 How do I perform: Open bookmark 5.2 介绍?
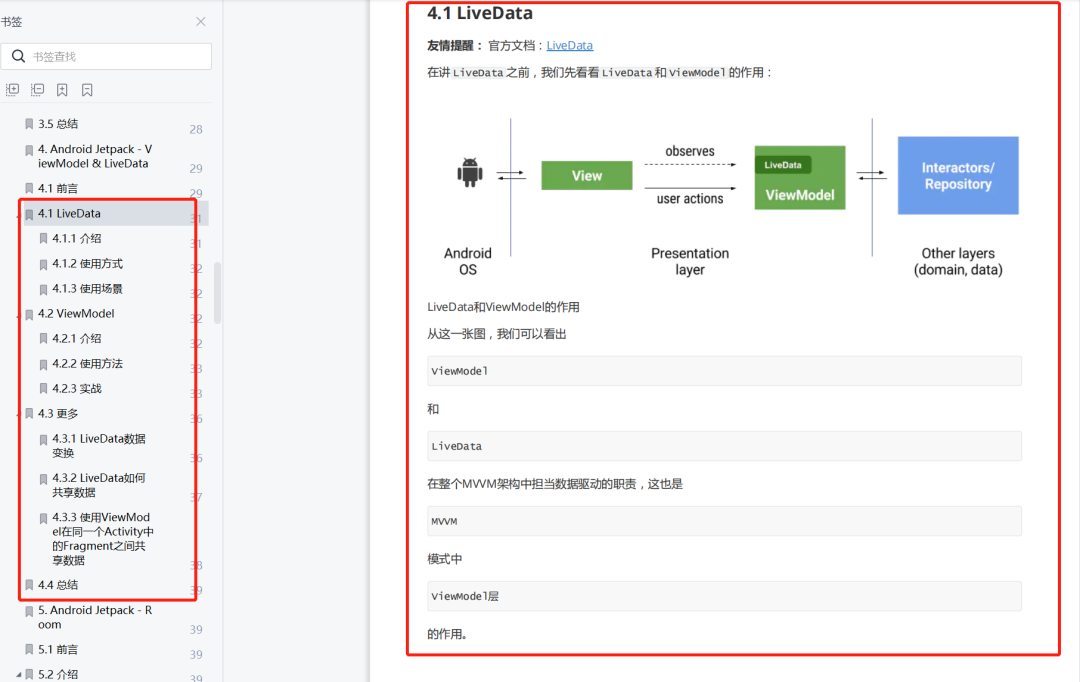(58, 674)
